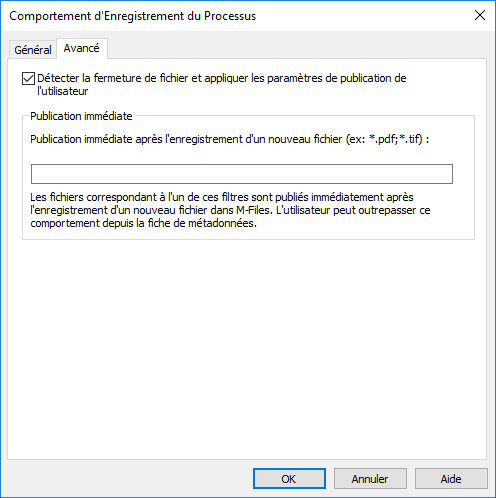Viewport: 496px width, 498px height.
Task: Click the Détecter la fermeture de fichier label text
Action: coord(222,84)
